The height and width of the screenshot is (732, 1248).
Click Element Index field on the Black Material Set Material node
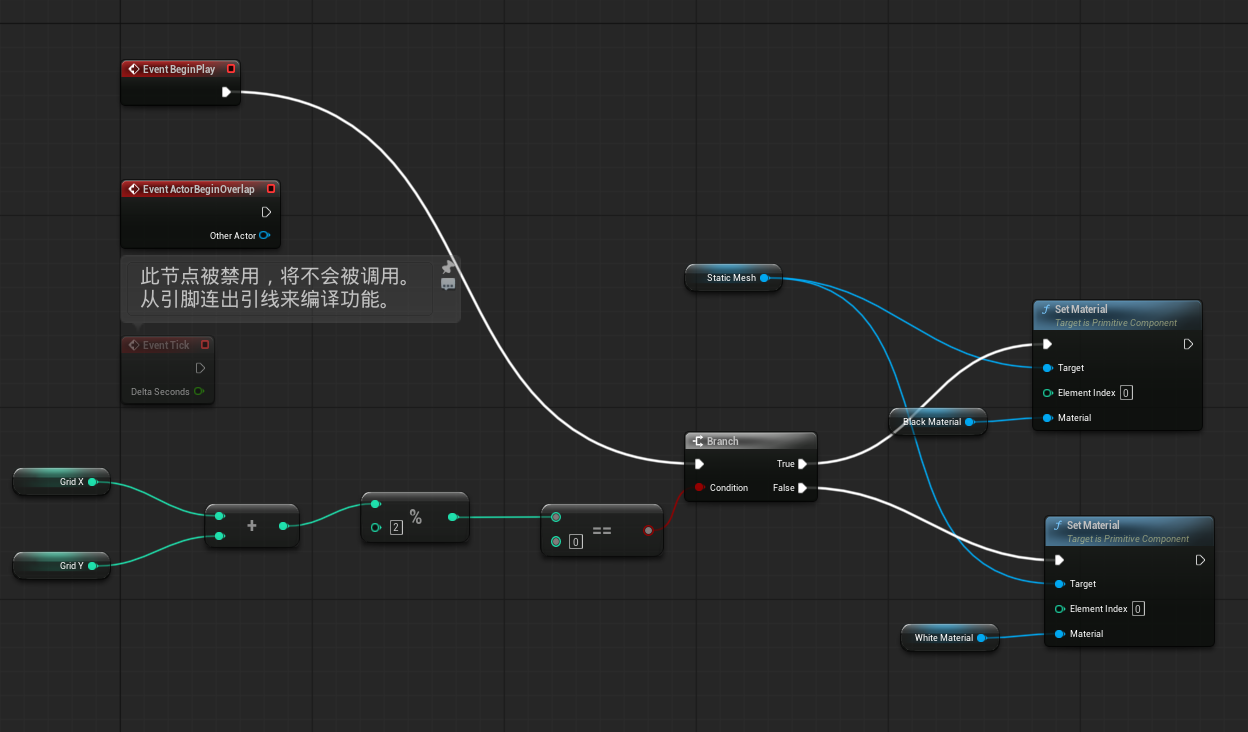click(x=1126, y=393)
